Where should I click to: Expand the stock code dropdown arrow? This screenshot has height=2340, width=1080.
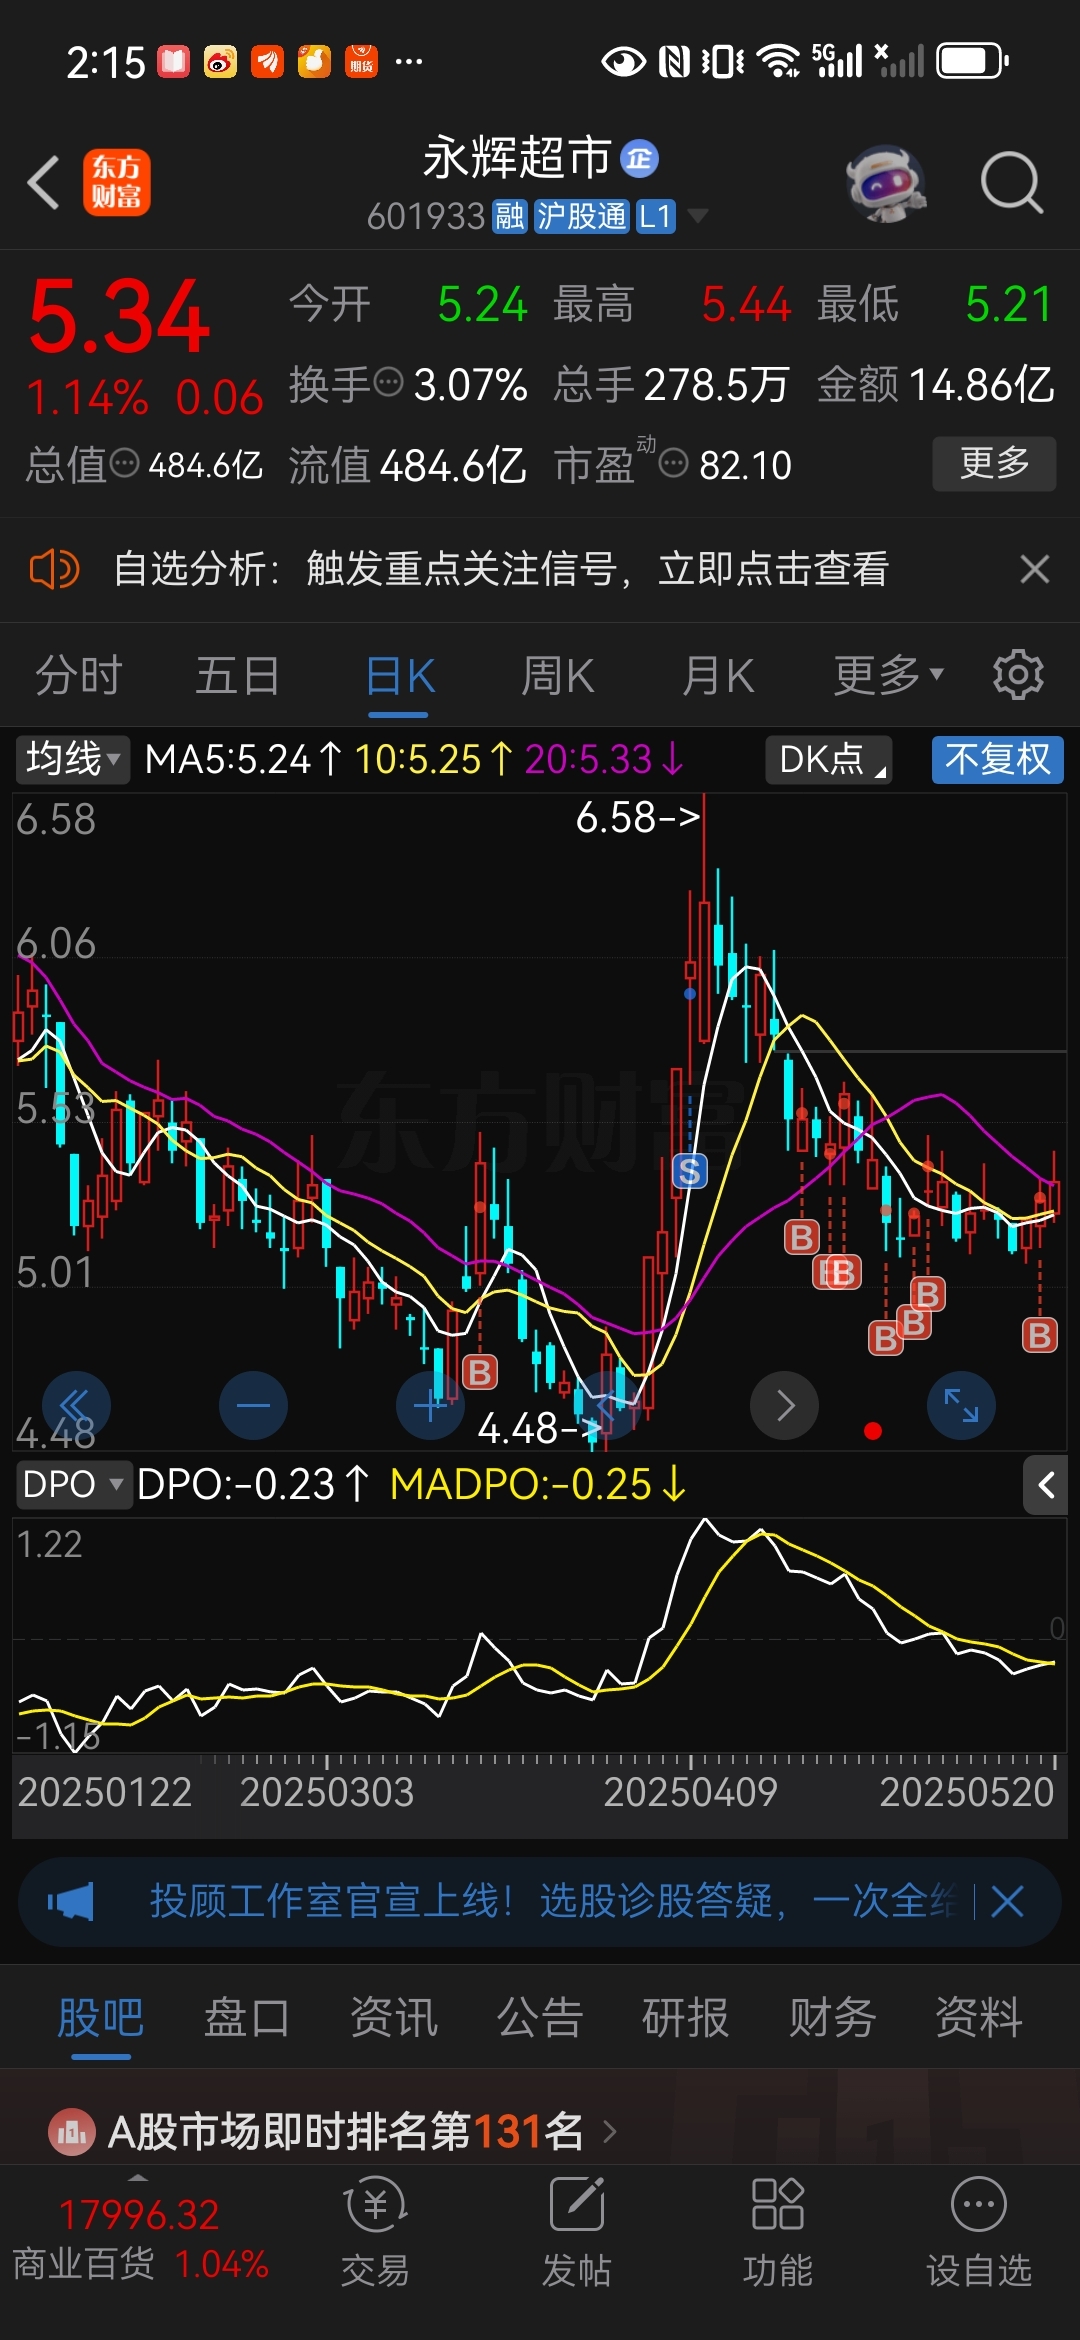point(697,216)
